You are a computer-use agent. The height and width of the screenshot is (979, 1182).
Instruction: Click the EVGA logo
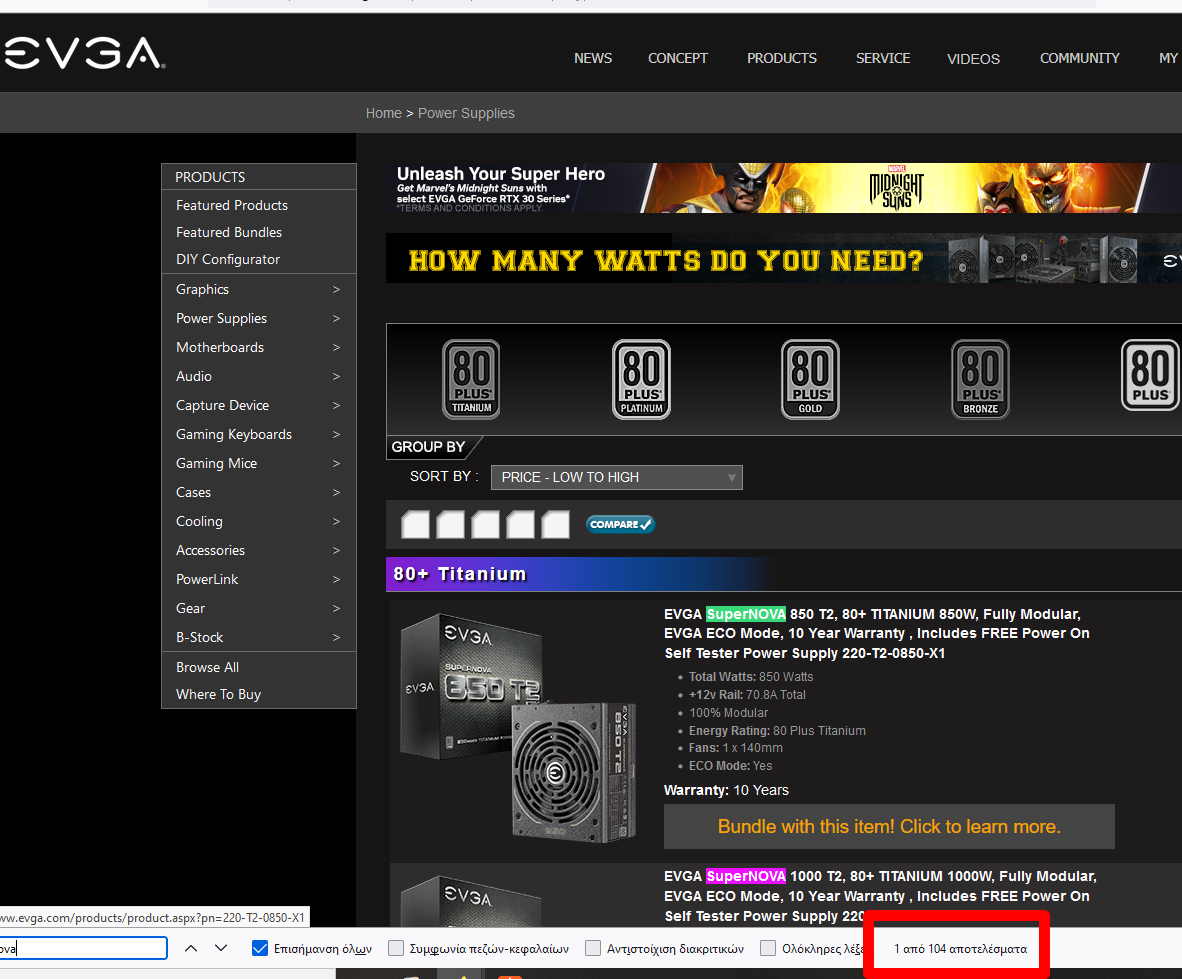pos(84,54)
